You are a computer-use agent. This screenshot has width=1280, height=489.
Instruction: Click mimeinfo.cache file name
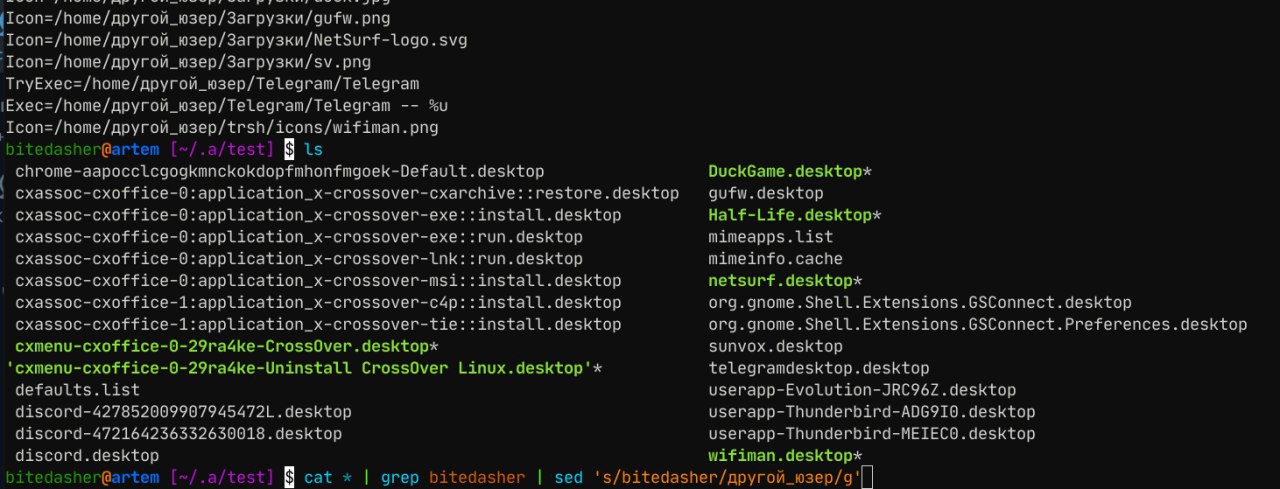775,260
